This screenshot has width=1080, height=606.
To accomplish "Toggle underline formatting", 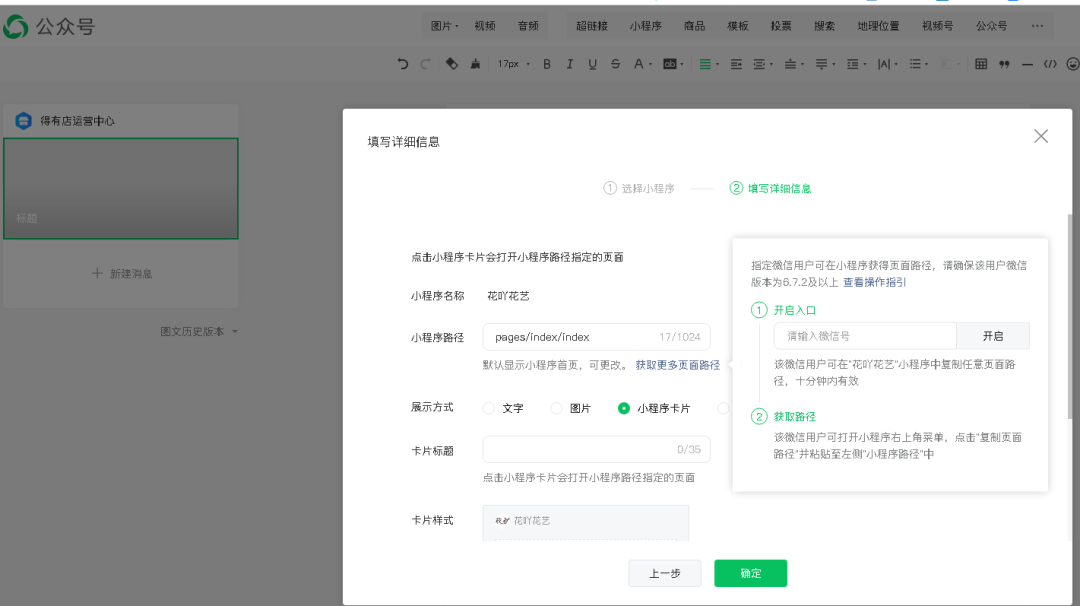I will pyautogui.click(x=592, y=63).
